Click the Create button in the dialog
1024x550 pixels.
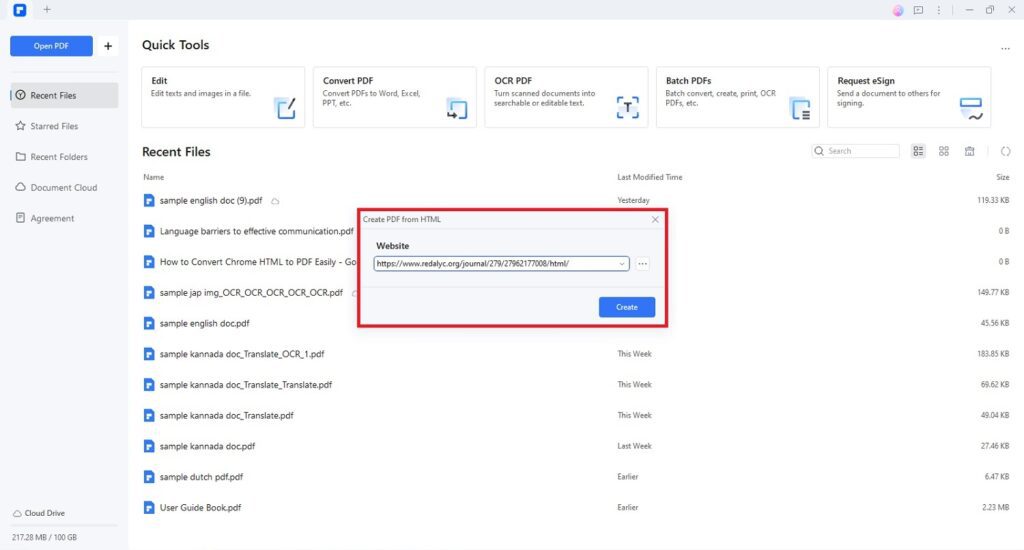coord(626,307)
